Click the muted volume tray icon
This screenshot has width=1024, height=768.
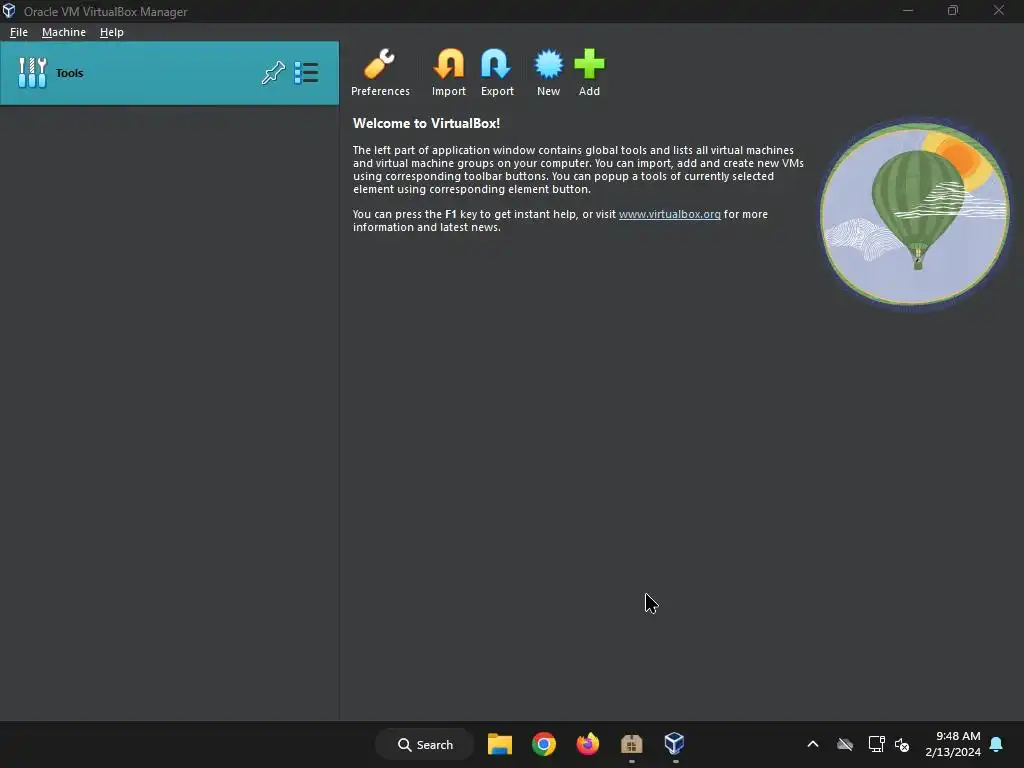pos(902,744)
